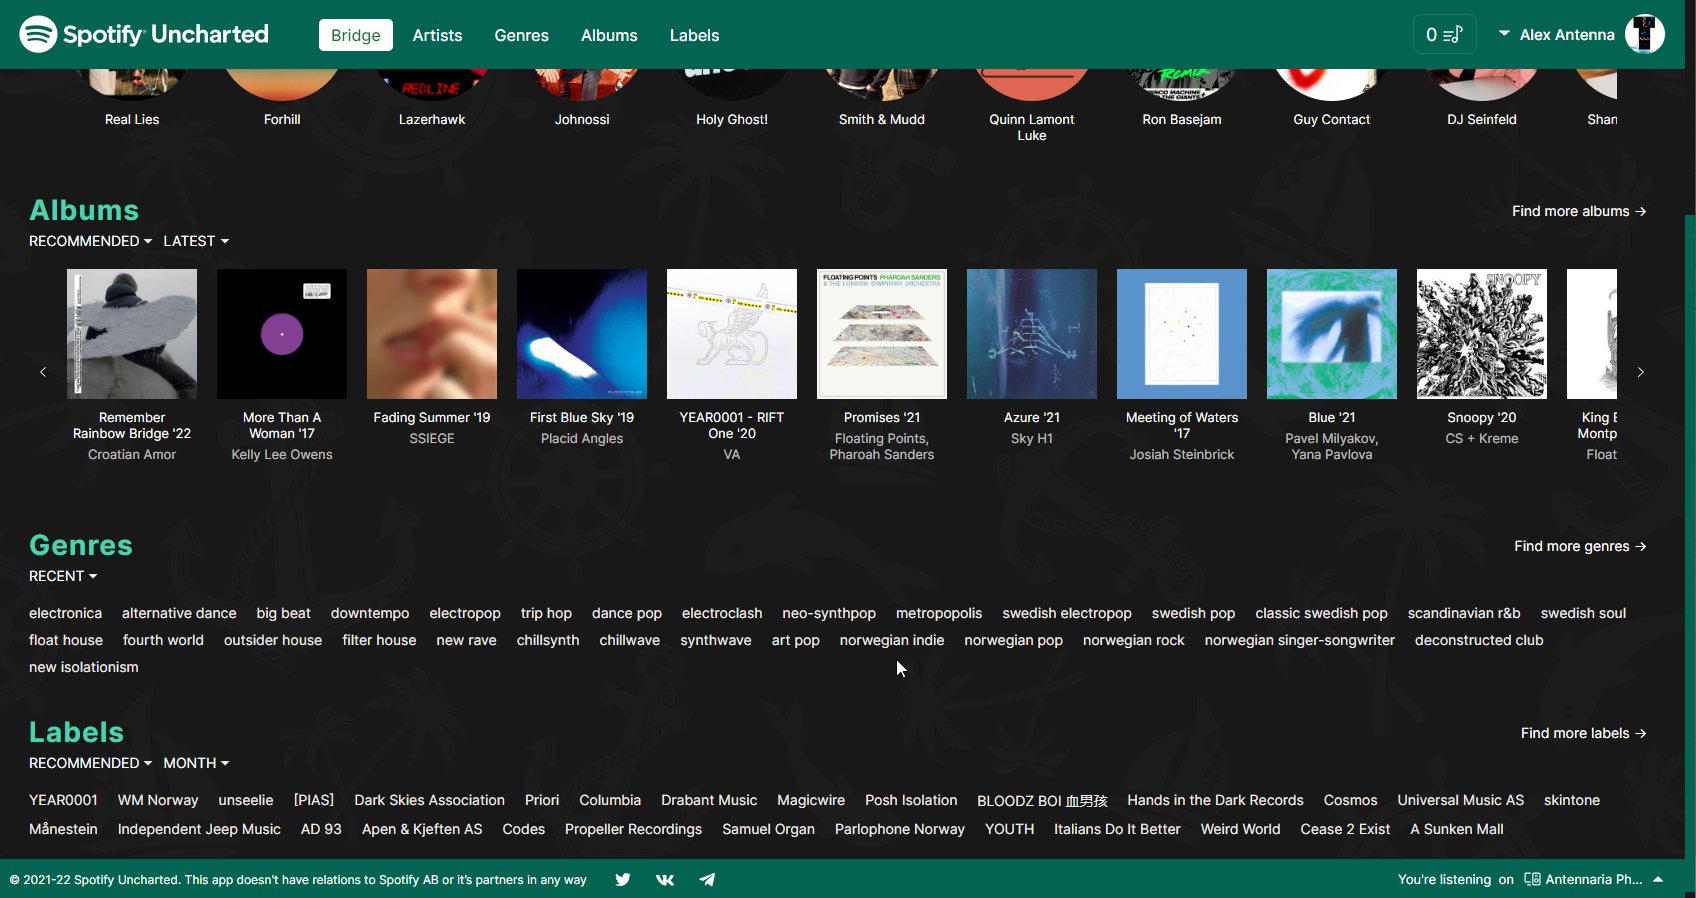Select the neo-synthpop genre

click(829, 613)
